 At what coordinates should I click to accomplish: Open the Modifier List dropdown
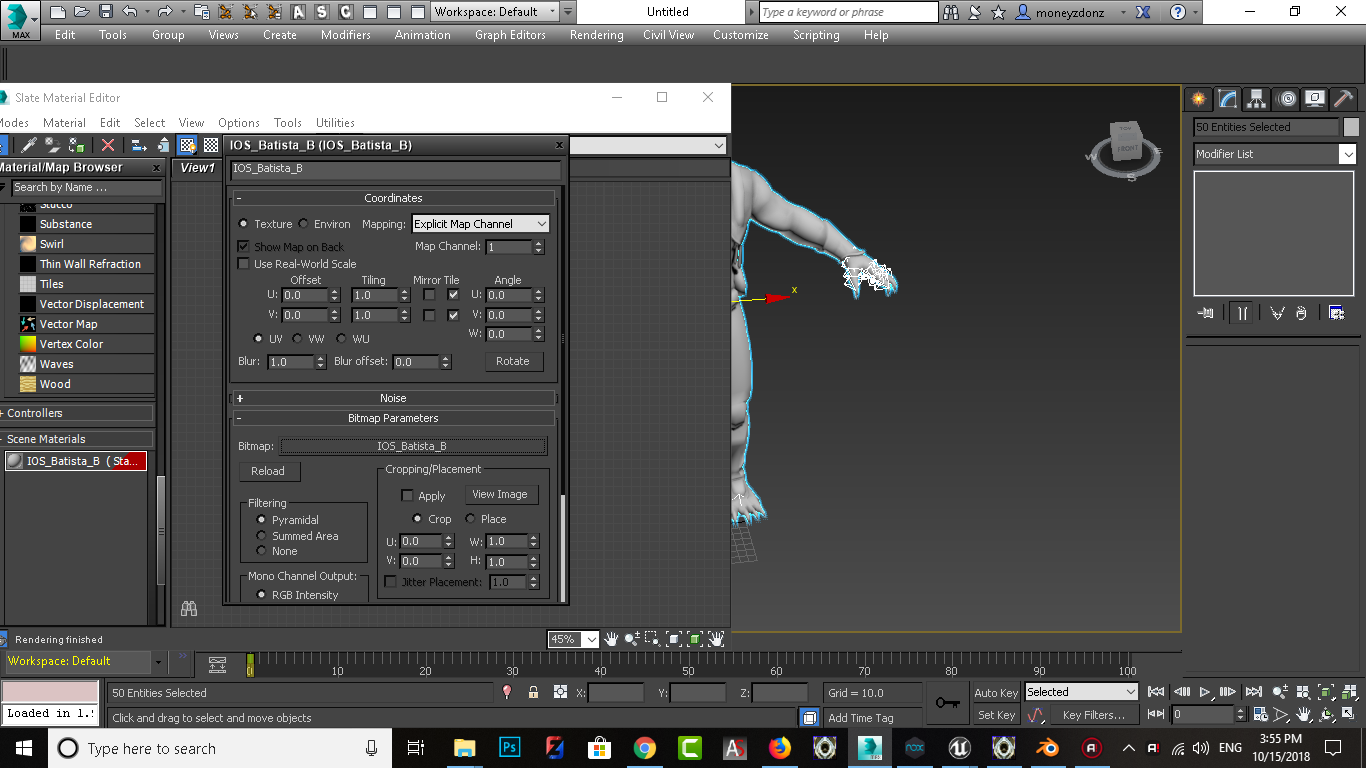[x=1275, y=154]
